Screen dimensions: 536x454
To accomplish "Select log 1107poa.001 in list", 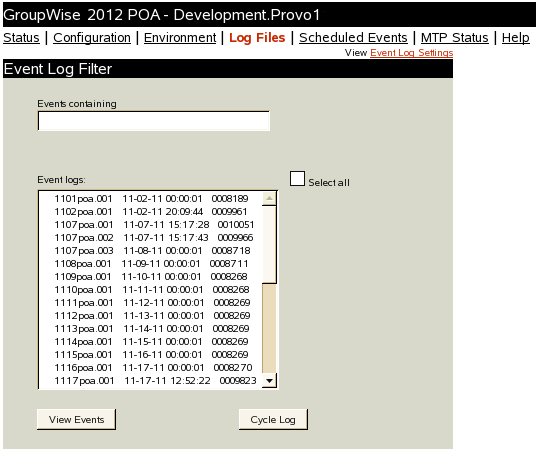I will (x=150, y=225).
